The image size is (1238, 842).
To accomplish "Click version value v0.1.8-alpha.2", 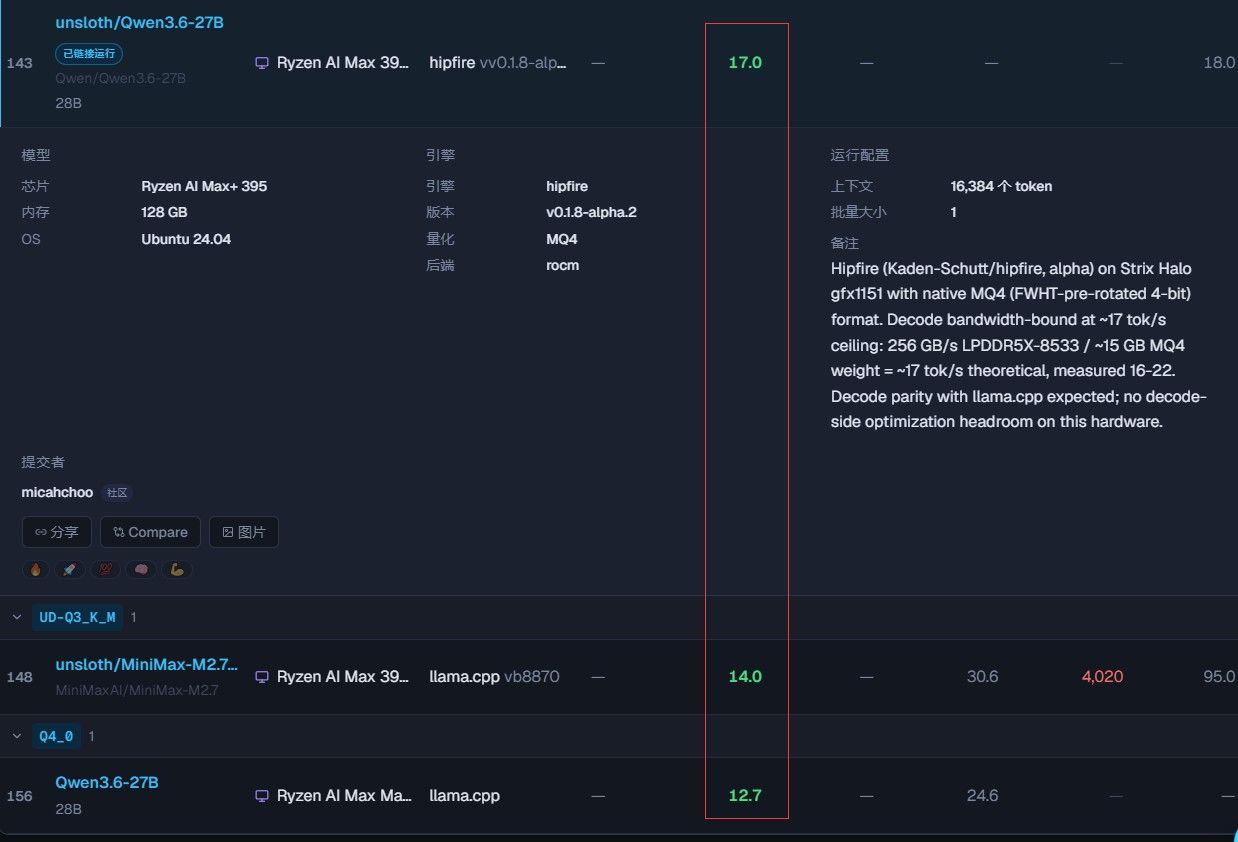I will pos(591,212).
